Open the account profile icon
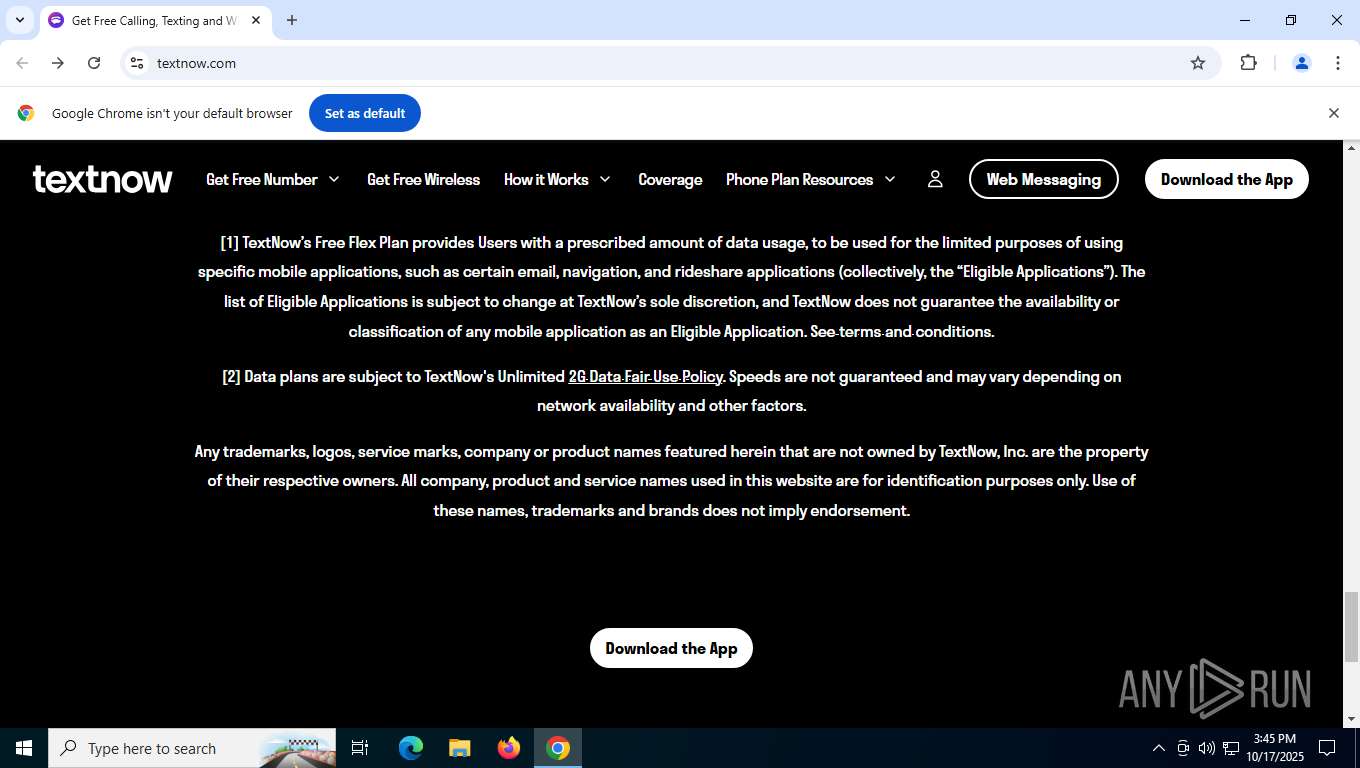This screenshot has height=768, width=1360. [935, 179]
